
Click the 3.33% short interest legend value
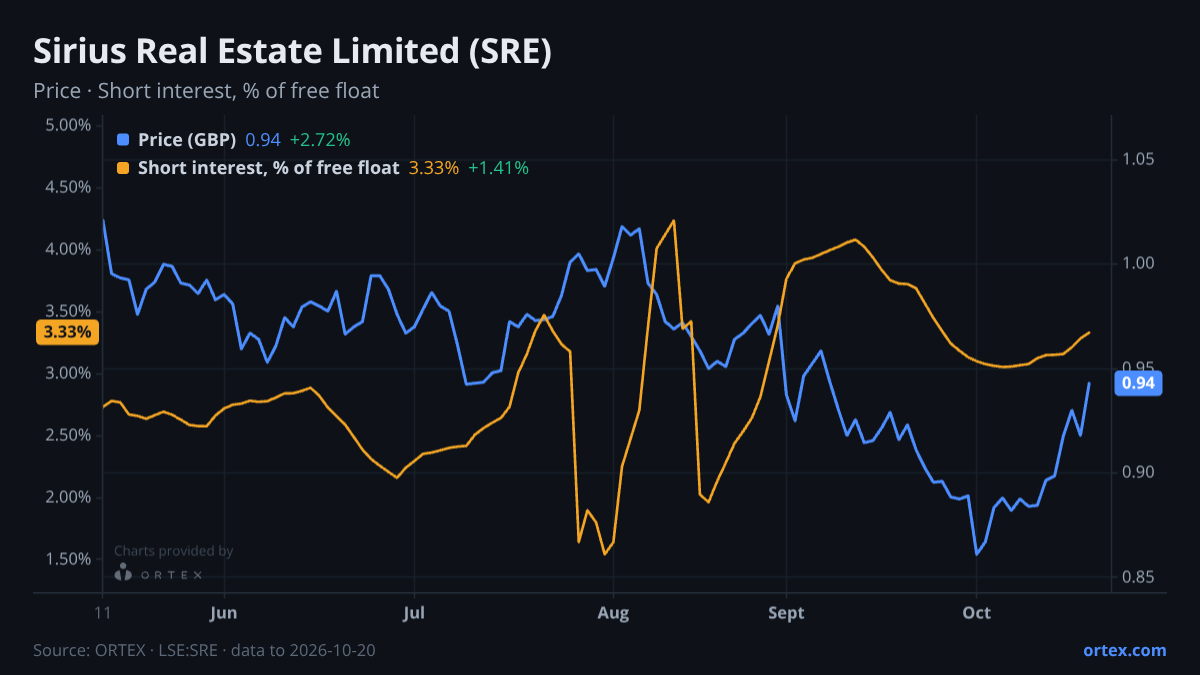pyautogui.click(x=434, y=168)
